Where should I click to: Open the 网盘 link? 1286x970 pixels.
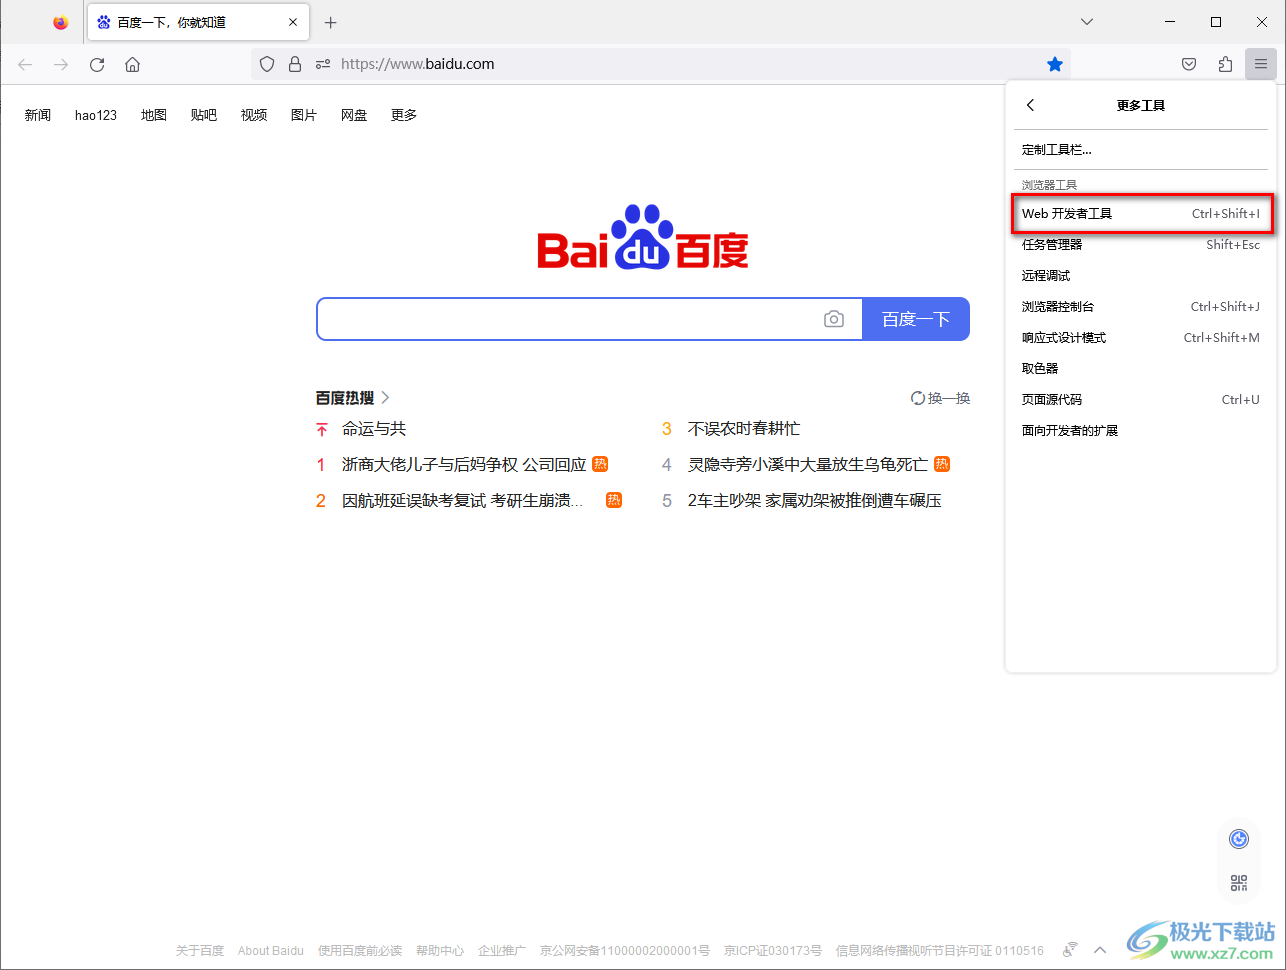354,115
